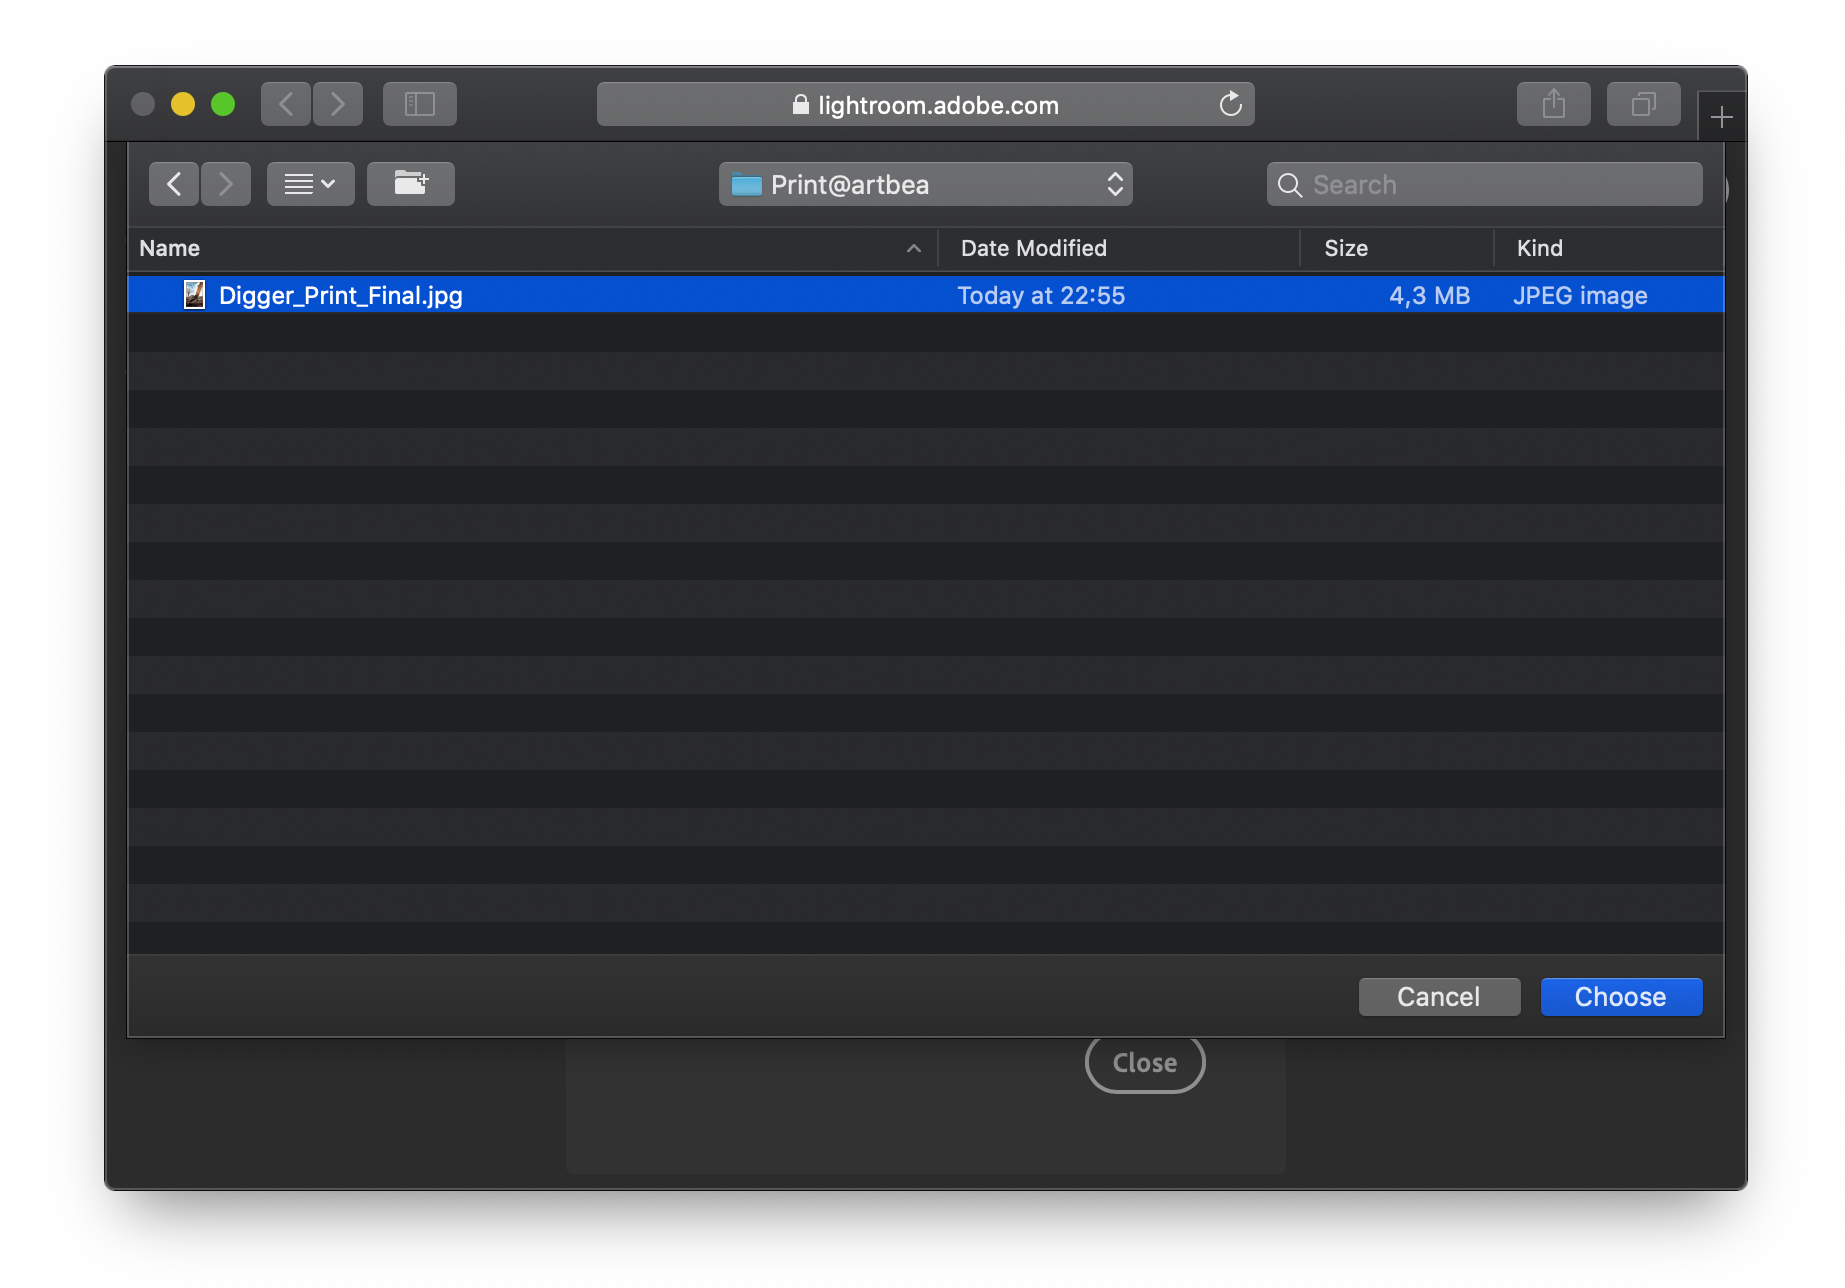Toggle the Safari sidebar
Screen dimensions: 1845x1288
(x=420, y=104)
